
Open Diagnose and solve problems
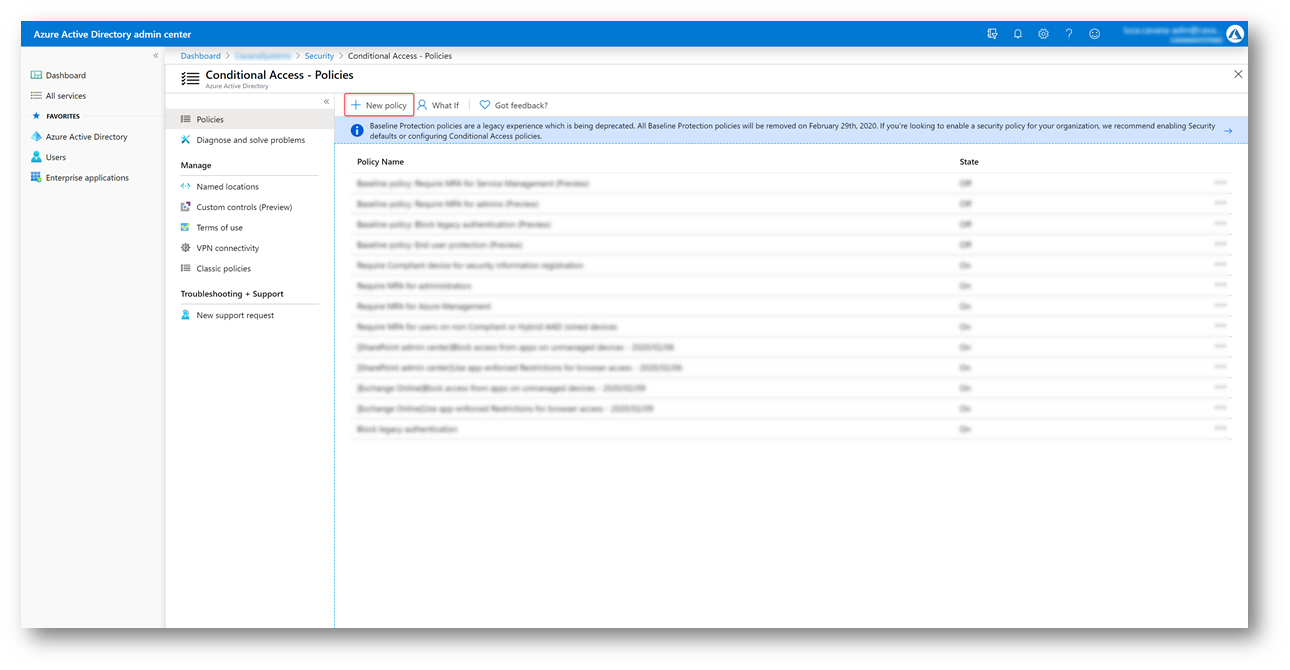pyautogui.click(x=250, y=140)
